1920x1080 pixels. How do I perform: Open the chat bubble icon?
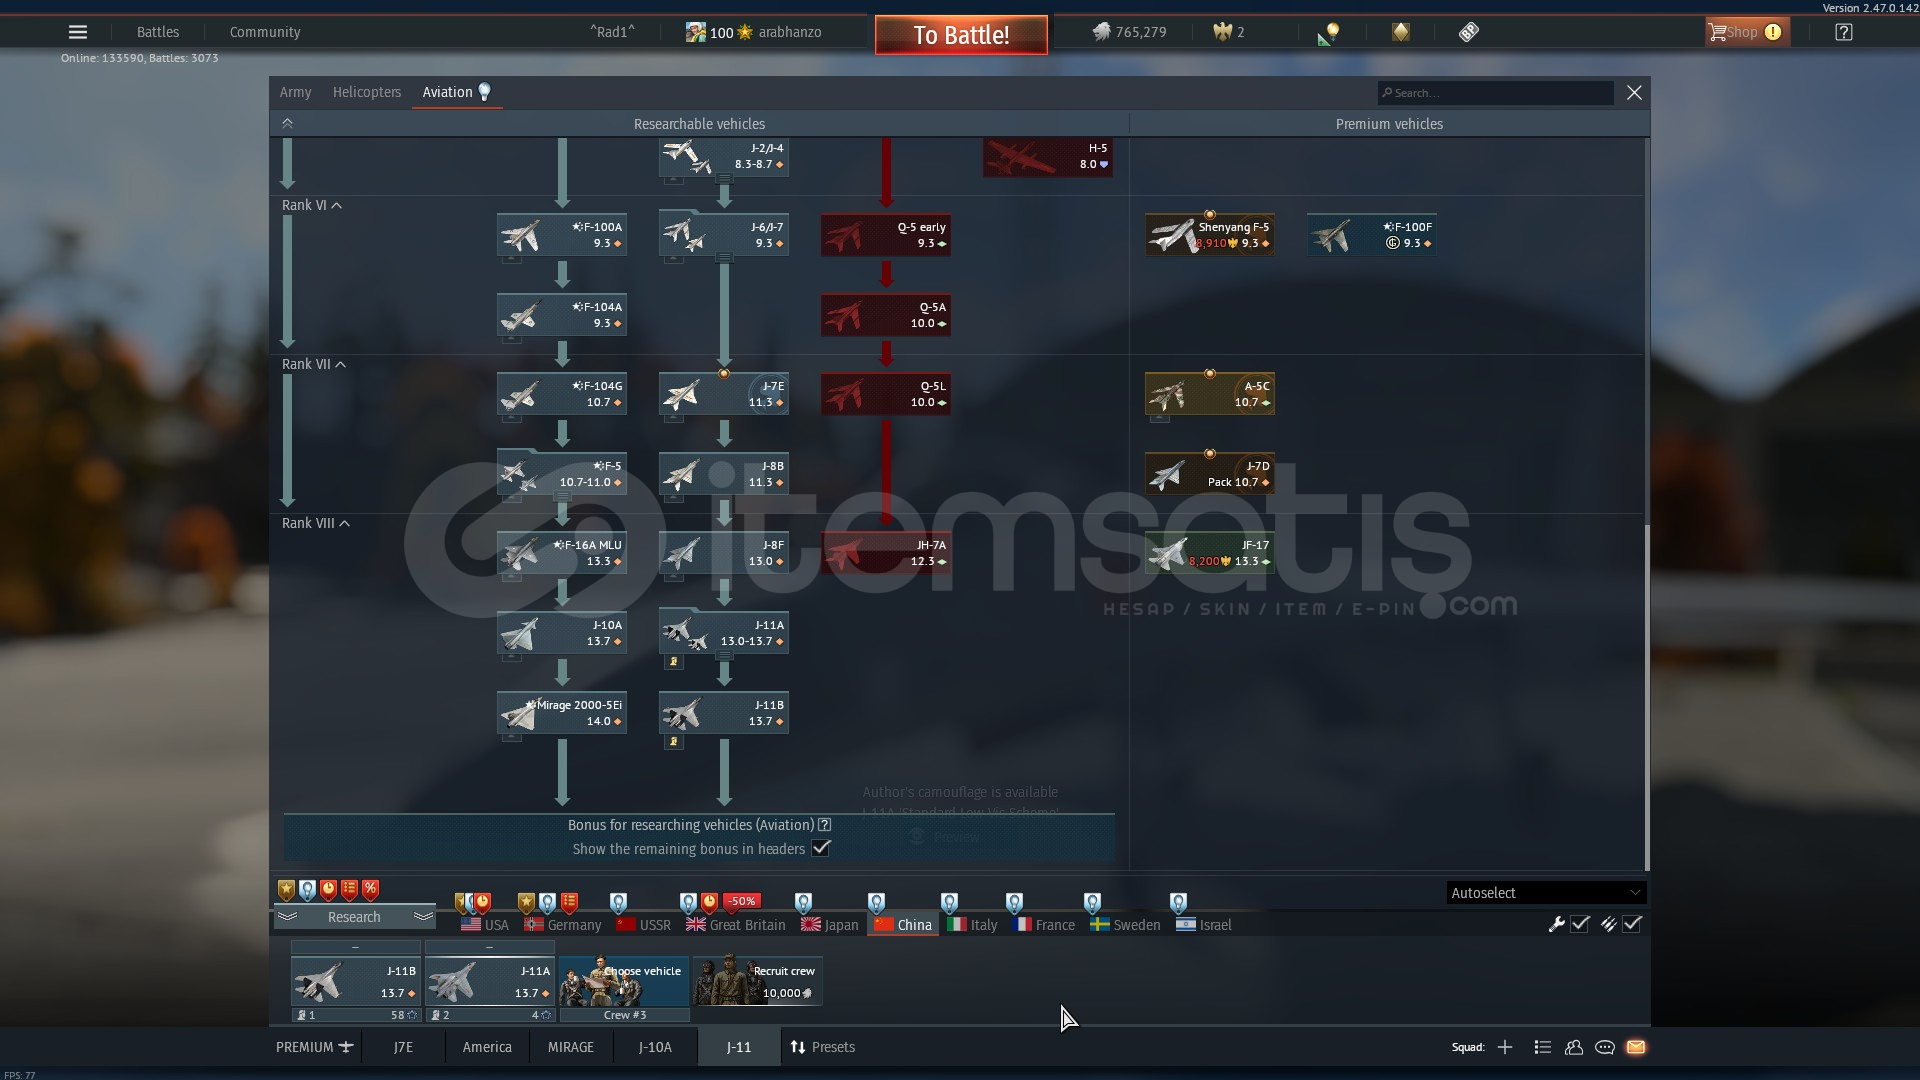tap(1605, 1047)
